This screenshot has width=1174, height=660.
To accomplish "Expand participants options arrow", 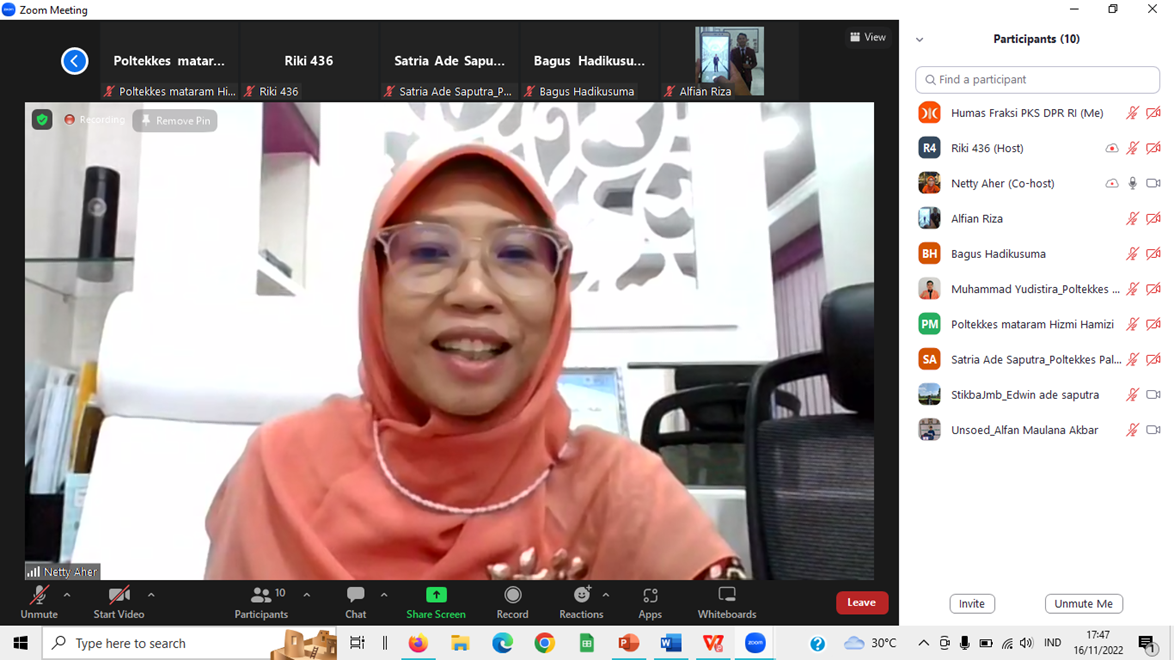I will click(307, 595).
